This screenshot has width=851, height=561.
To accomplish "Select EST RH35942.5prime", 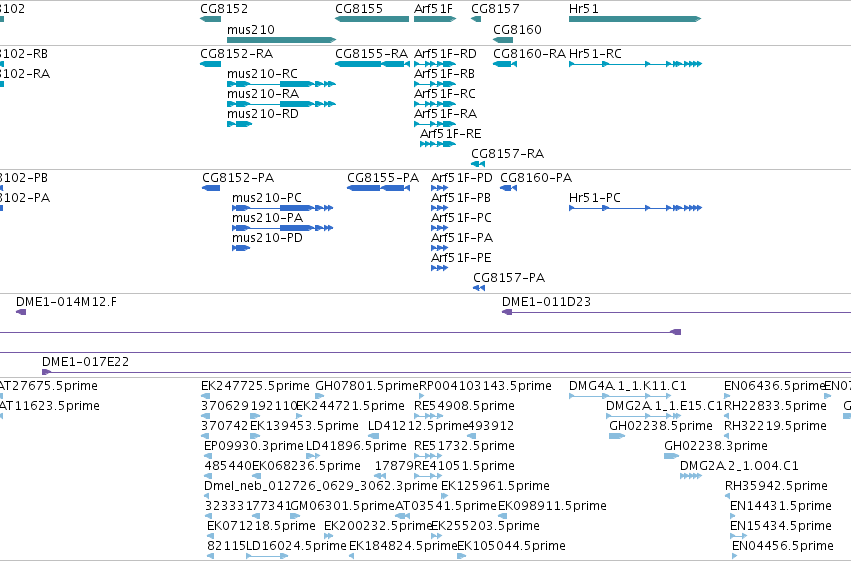I will (x=727, y=496).
